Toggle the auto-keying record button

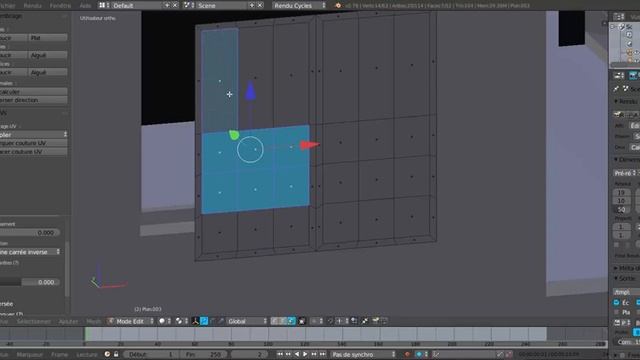(x=407, y=354)
